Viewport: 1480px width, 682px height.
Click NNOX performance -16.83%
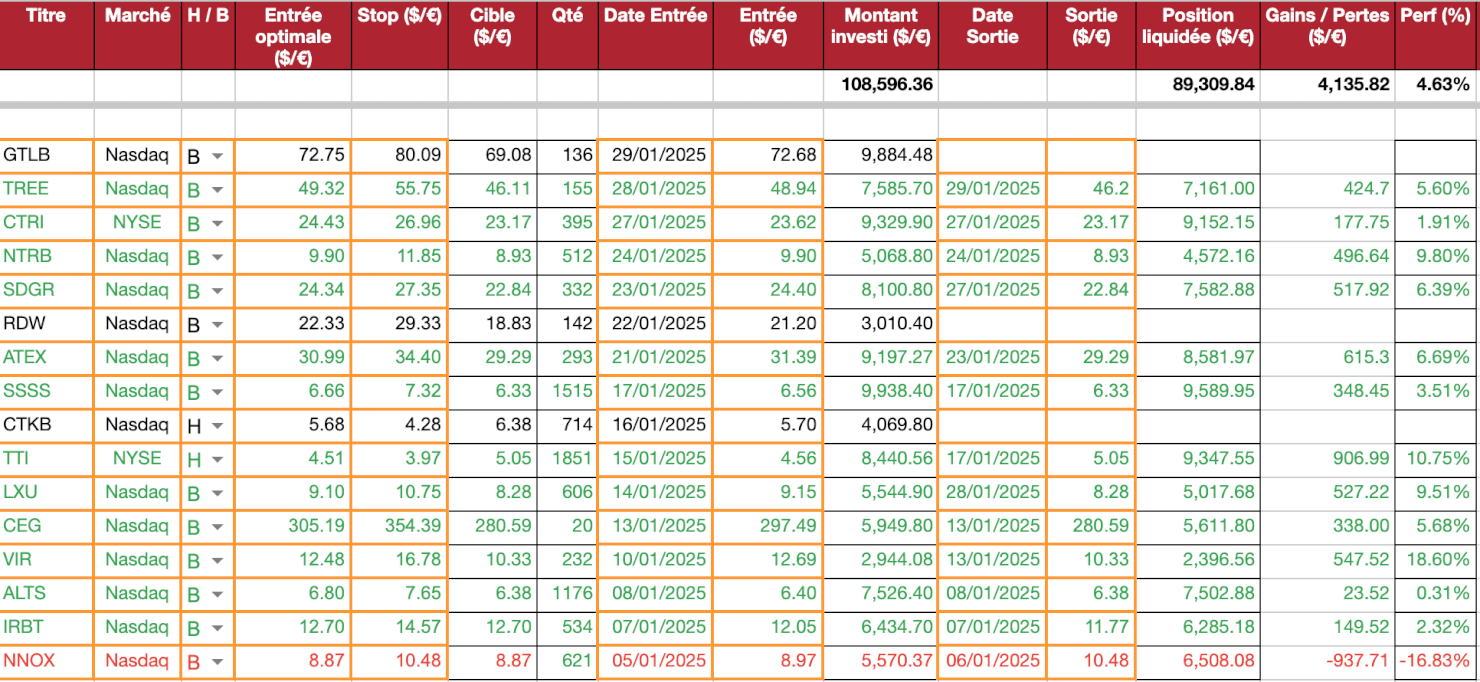coord(1437,661)
